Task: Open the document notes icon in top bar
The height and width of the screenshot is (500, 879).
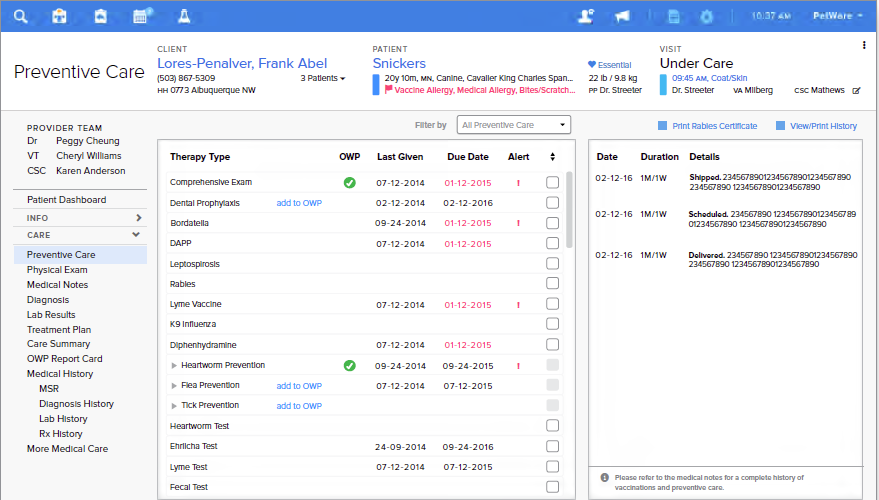Action: tap(674, 17)
